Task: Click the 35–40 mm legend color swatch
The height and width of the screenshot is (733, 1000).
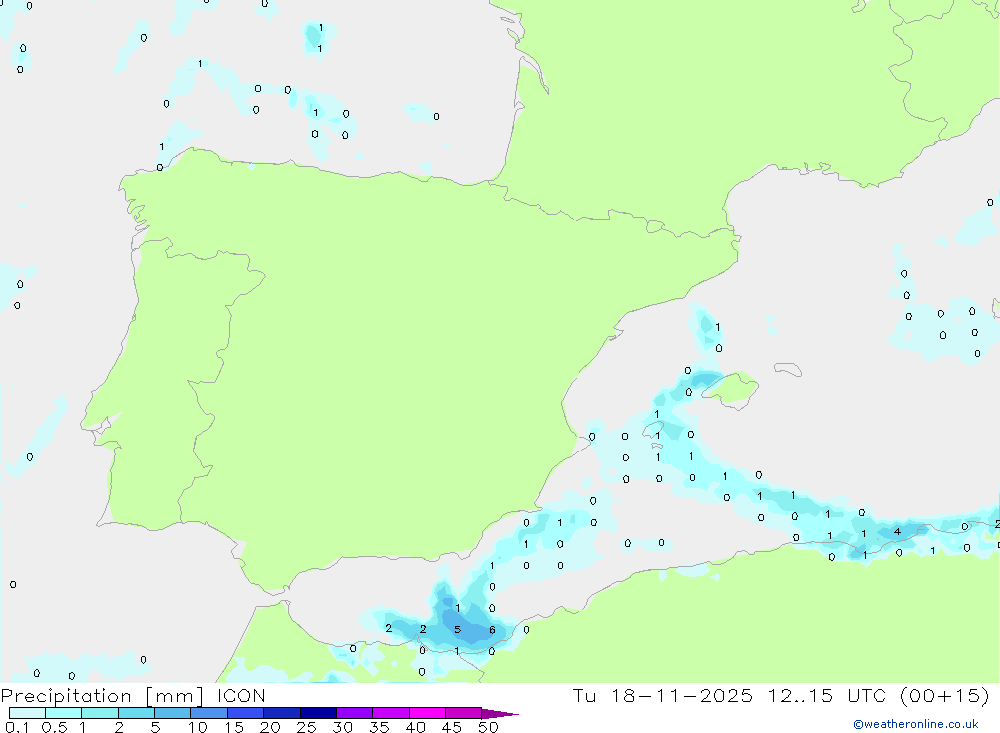Action: pos(391,713)
